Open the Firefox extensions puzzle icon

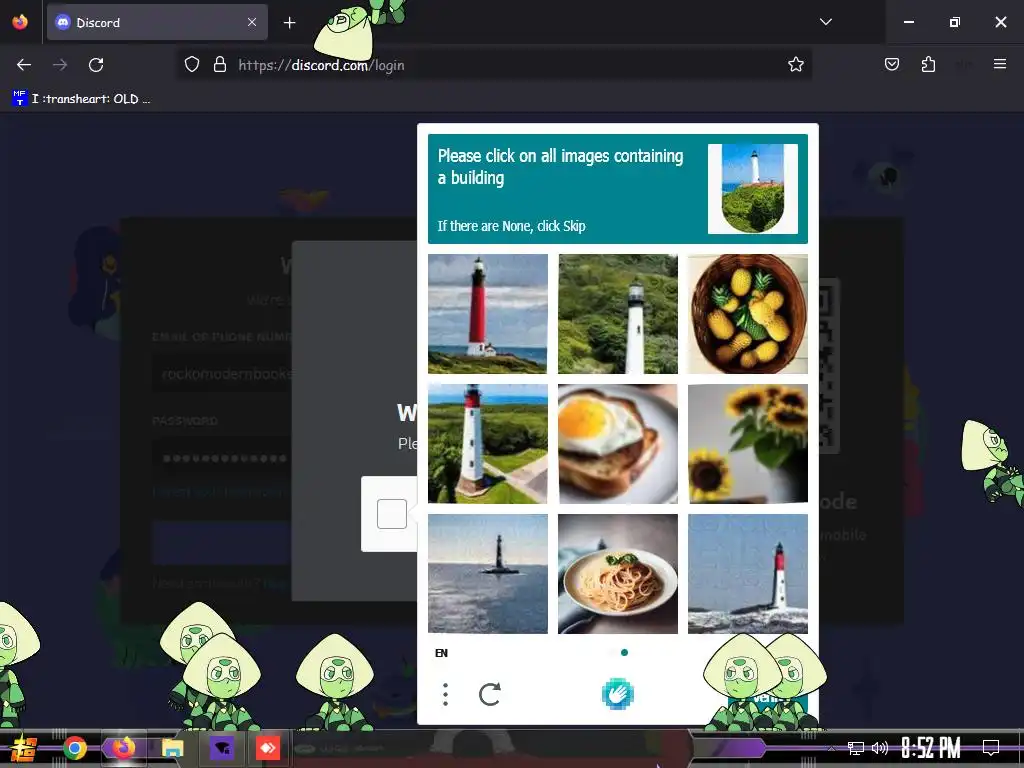point(928,64)
